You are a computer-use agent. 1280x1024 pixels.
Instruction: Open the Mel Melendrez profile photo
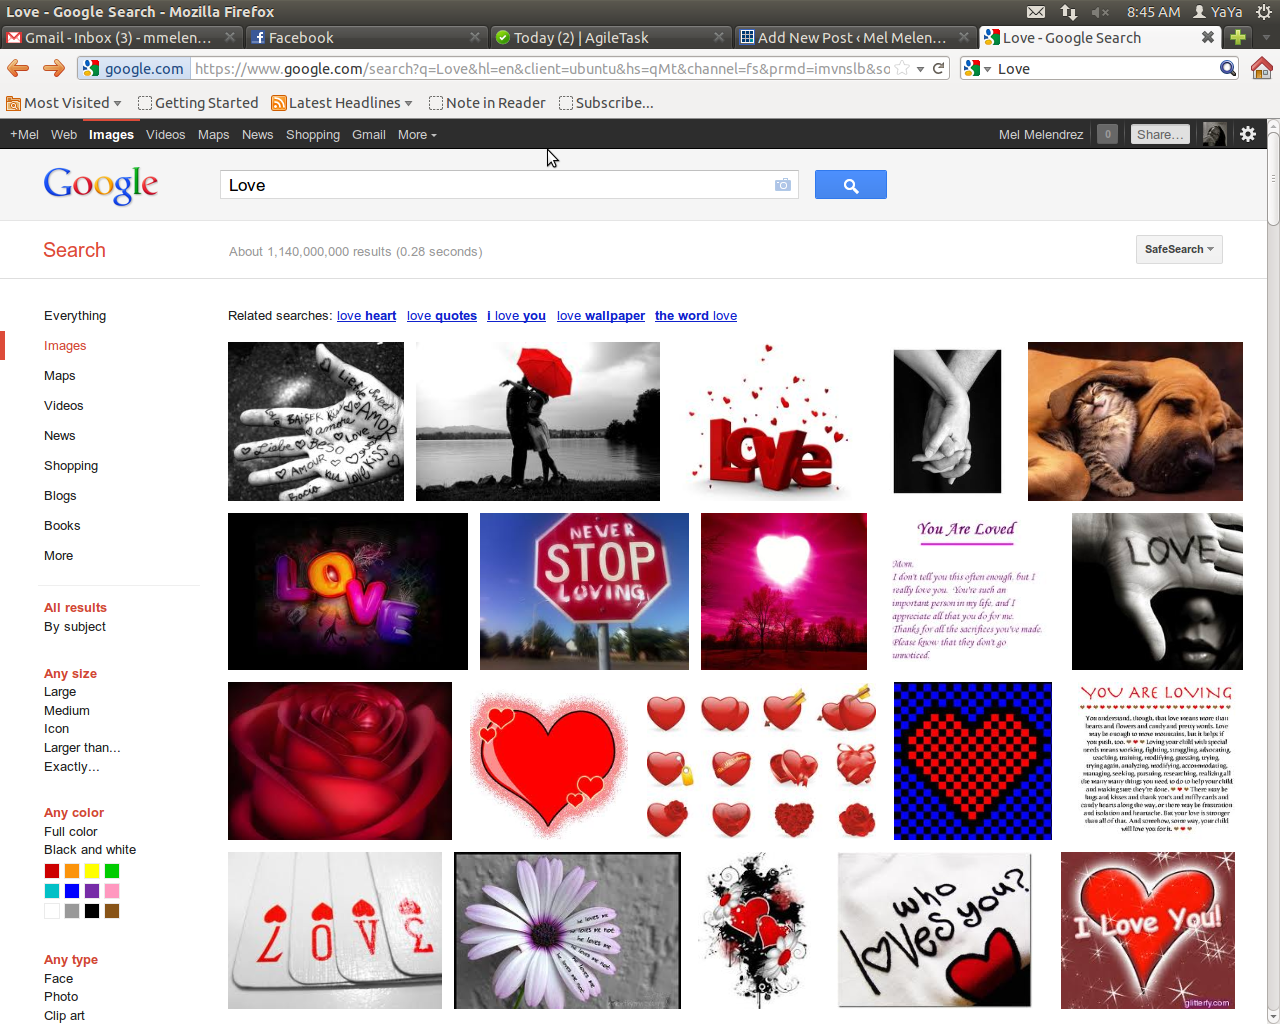(1214, 134)
